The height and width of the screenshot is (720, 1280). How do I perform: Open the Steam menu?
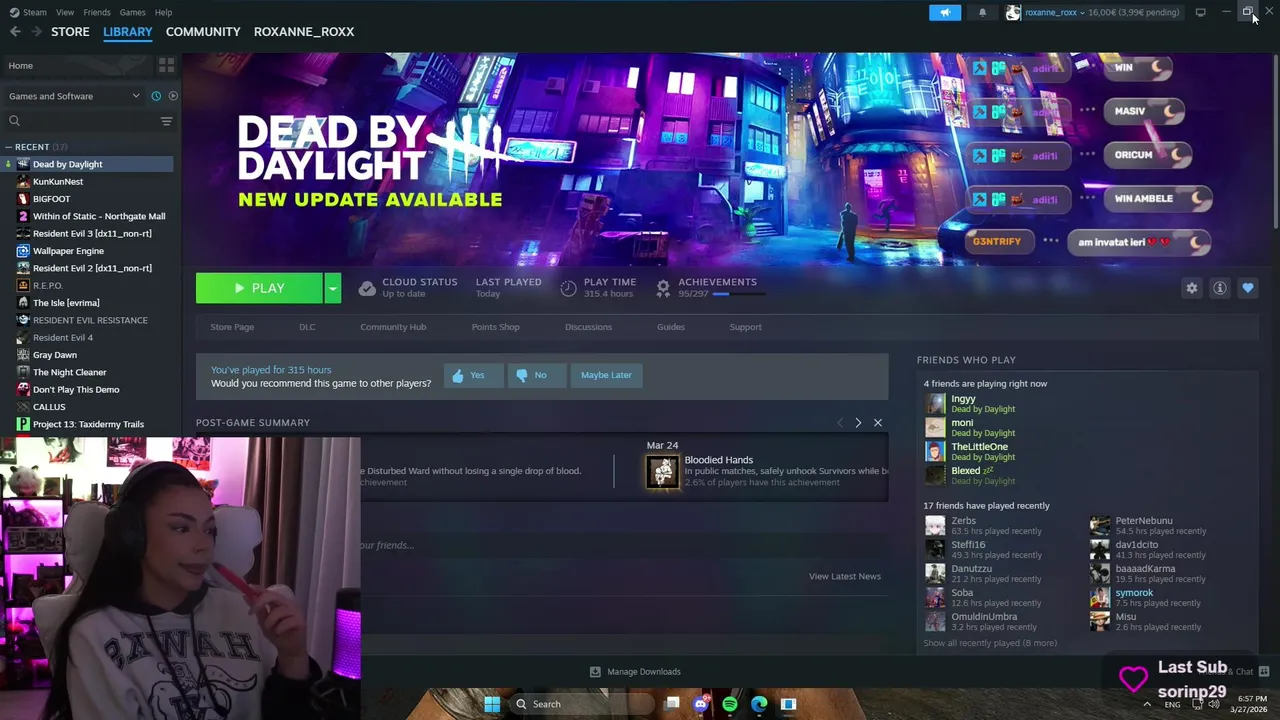[x=35, y=12]
